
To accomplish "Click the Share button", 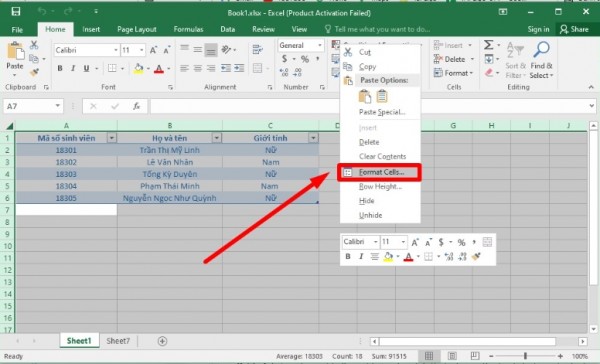I will [x=574, y=29].
